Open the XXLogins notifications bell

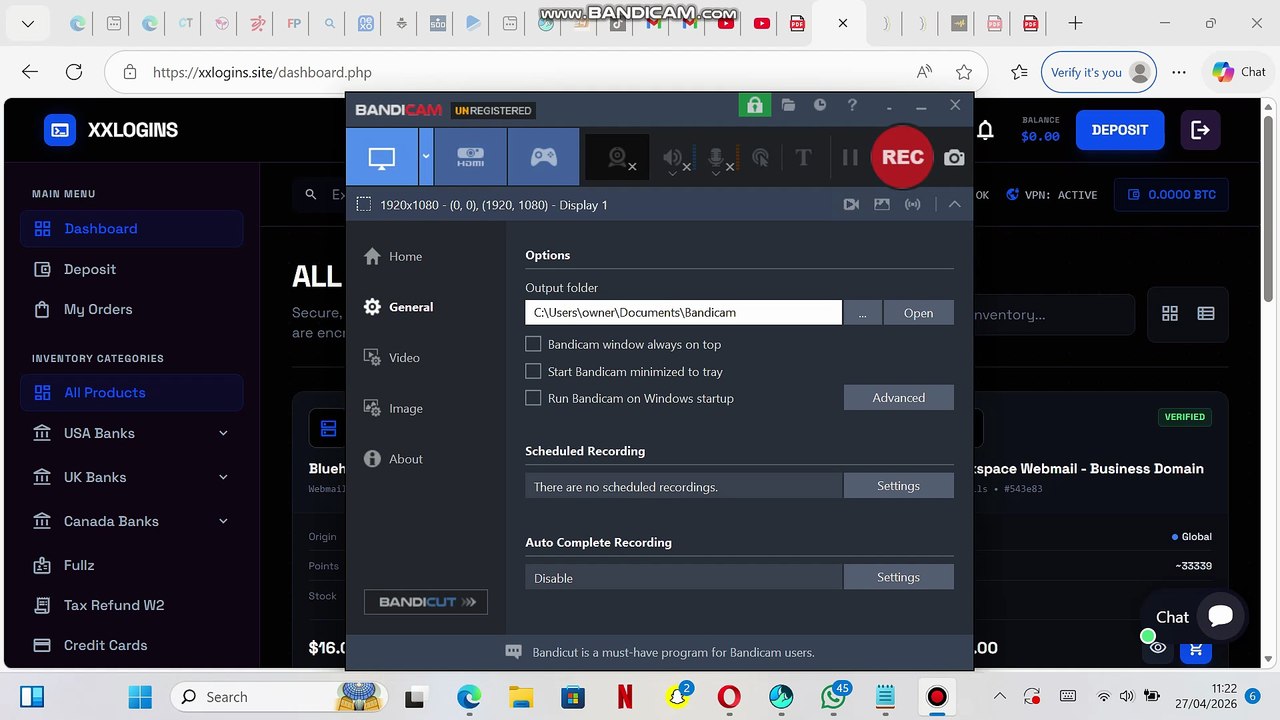(986, 130)
